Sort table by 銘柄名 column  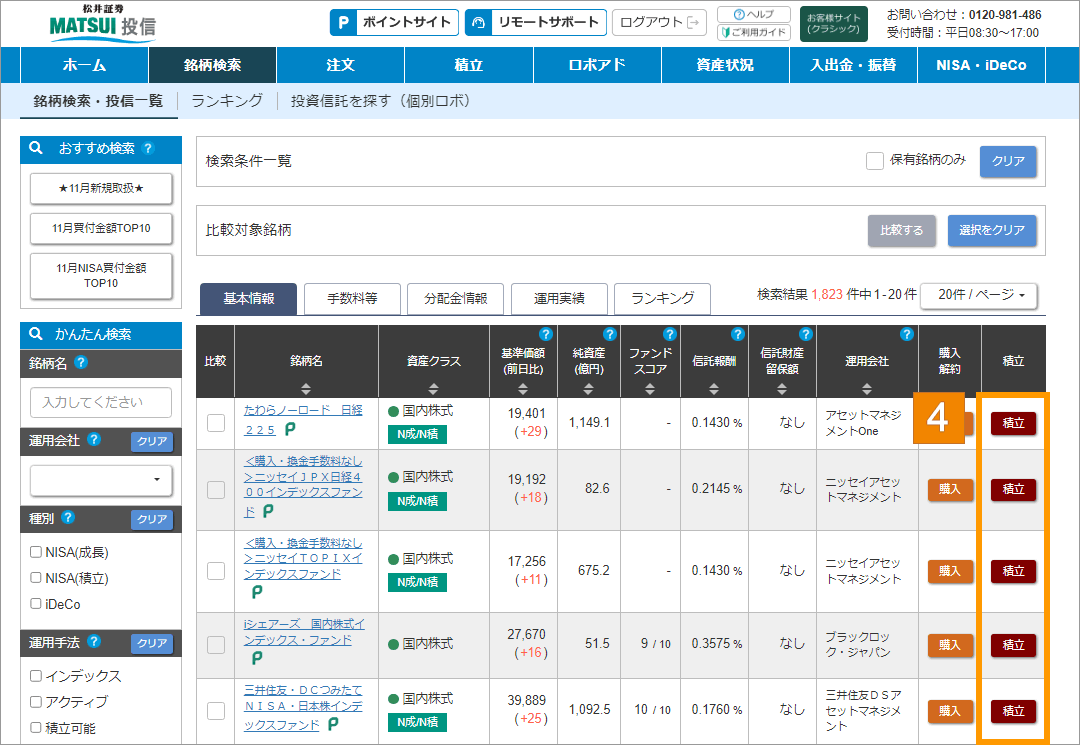pos(306,388)
